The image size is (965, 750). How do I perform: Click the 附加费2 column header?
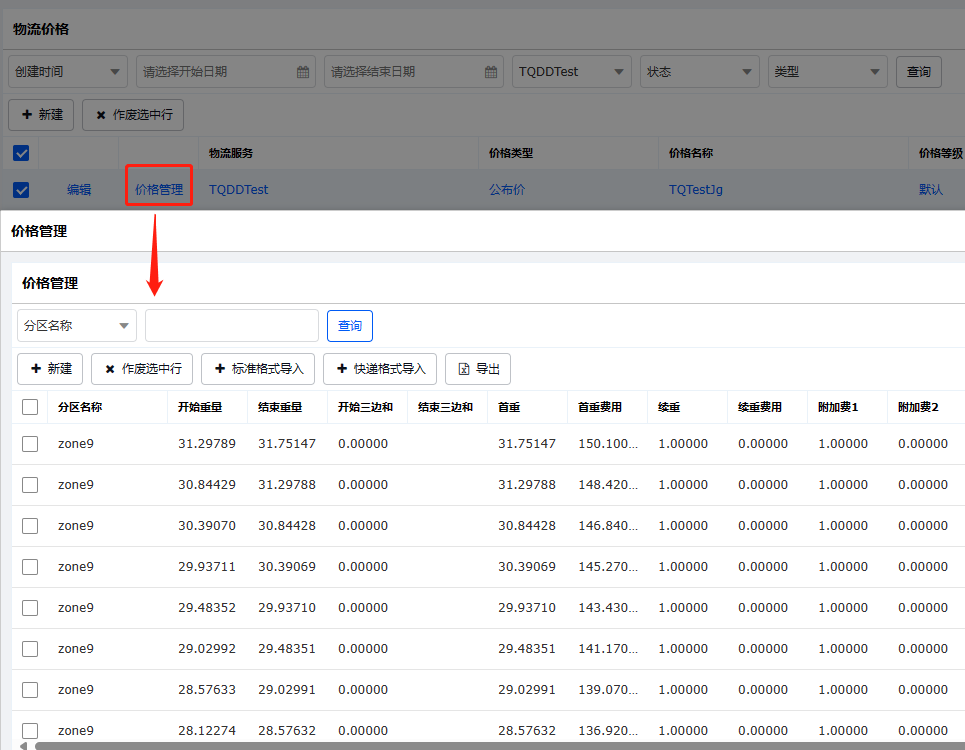[918, 407]
